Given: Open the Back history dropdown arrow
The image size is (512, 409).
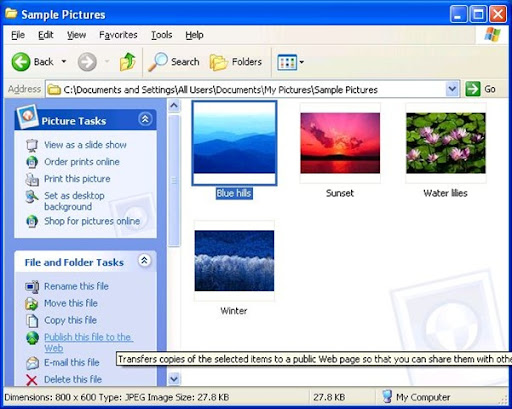Looking at the screenshot, I should pyautogui.click(x=64, y=62).
